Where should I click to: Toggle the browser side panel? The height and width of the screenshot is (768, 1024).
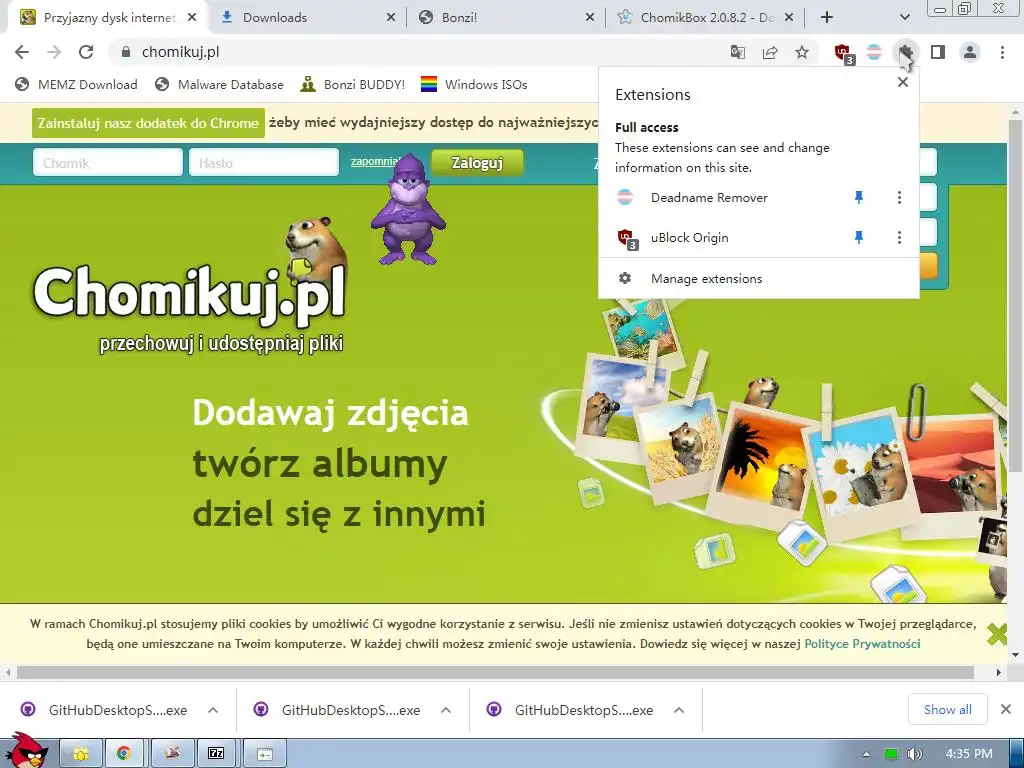pyautogui.click(x=938, y=52)
